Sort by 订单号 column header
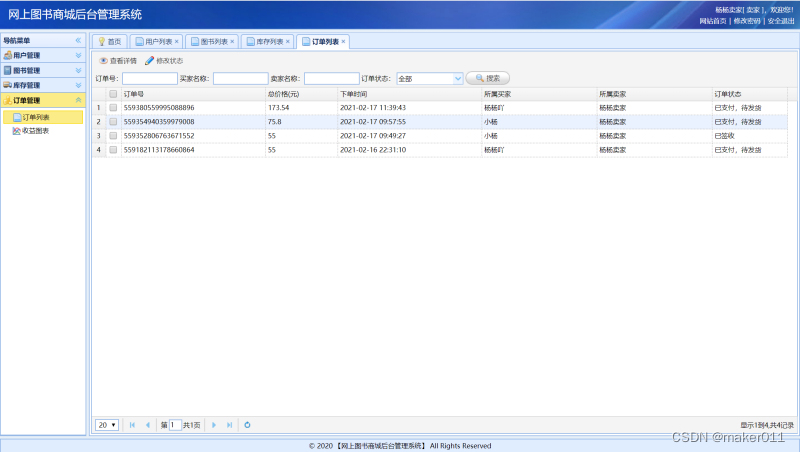The width and height of the screenshot is (800, 452). point(193,94)
